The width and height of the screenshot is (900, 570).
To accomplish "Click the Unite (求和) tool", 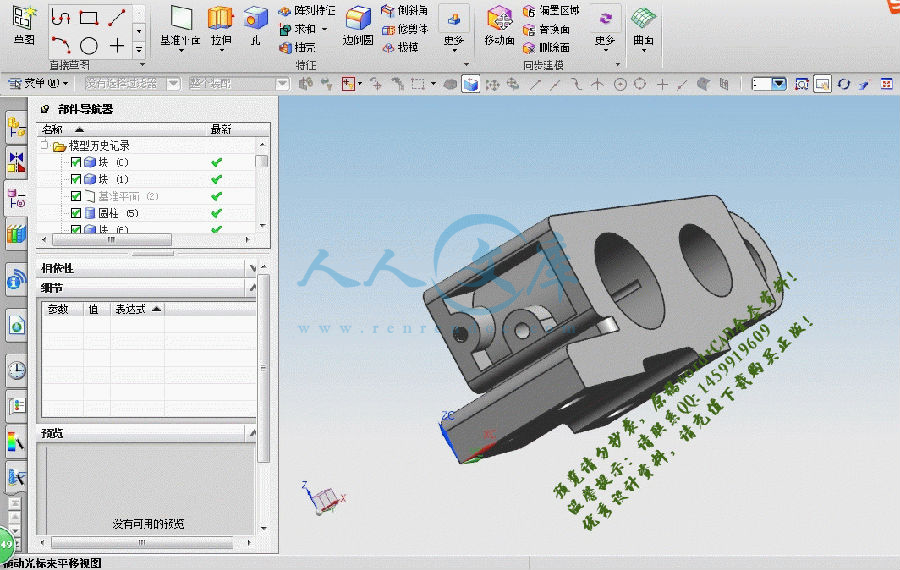I will (297, 29).
